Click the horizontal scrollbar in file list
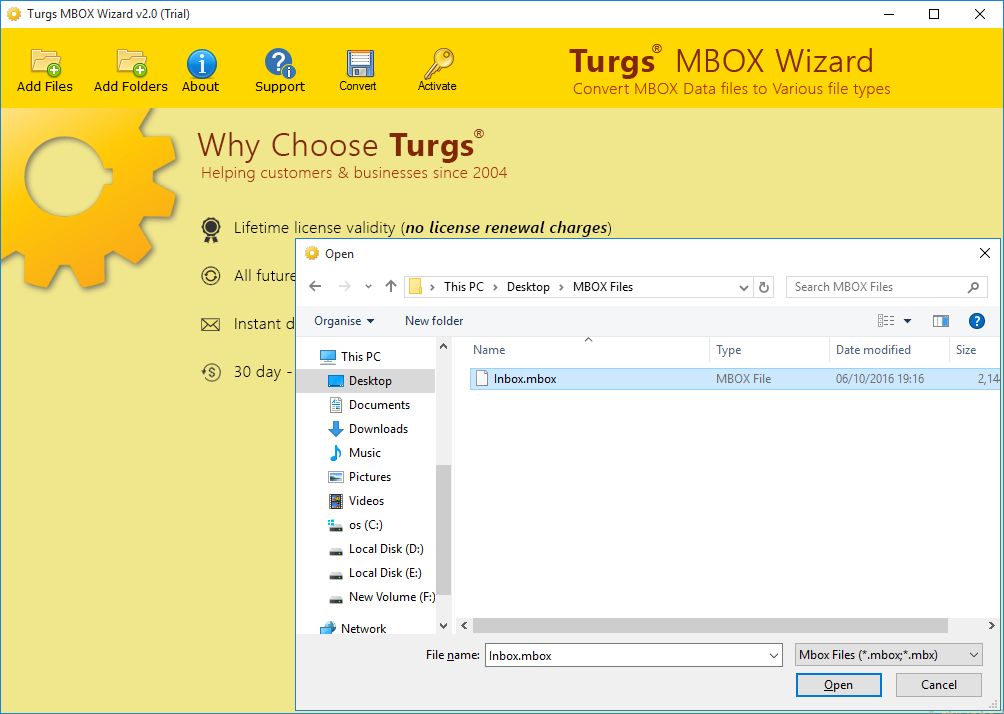1004x714 pixels. 710,626
